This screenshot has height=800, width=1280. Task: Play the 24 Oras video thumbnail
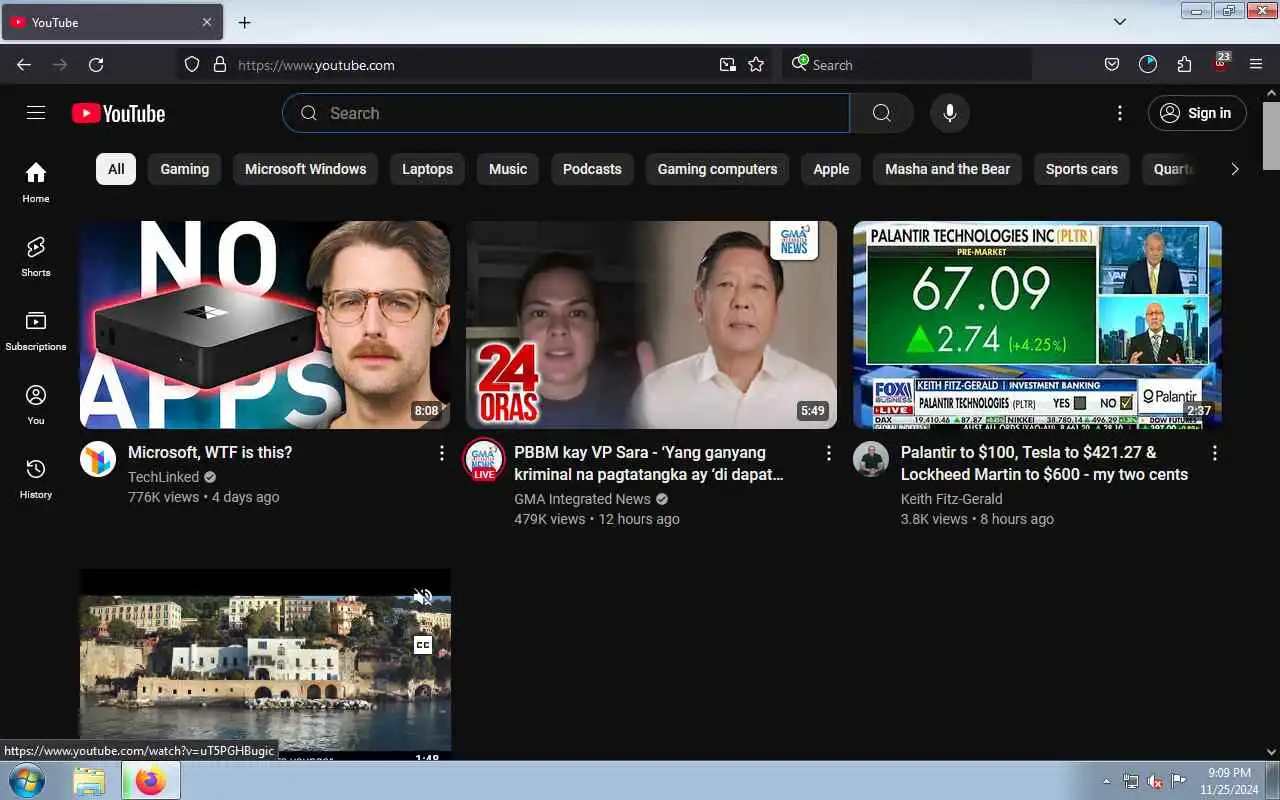(x=651, y=325)
